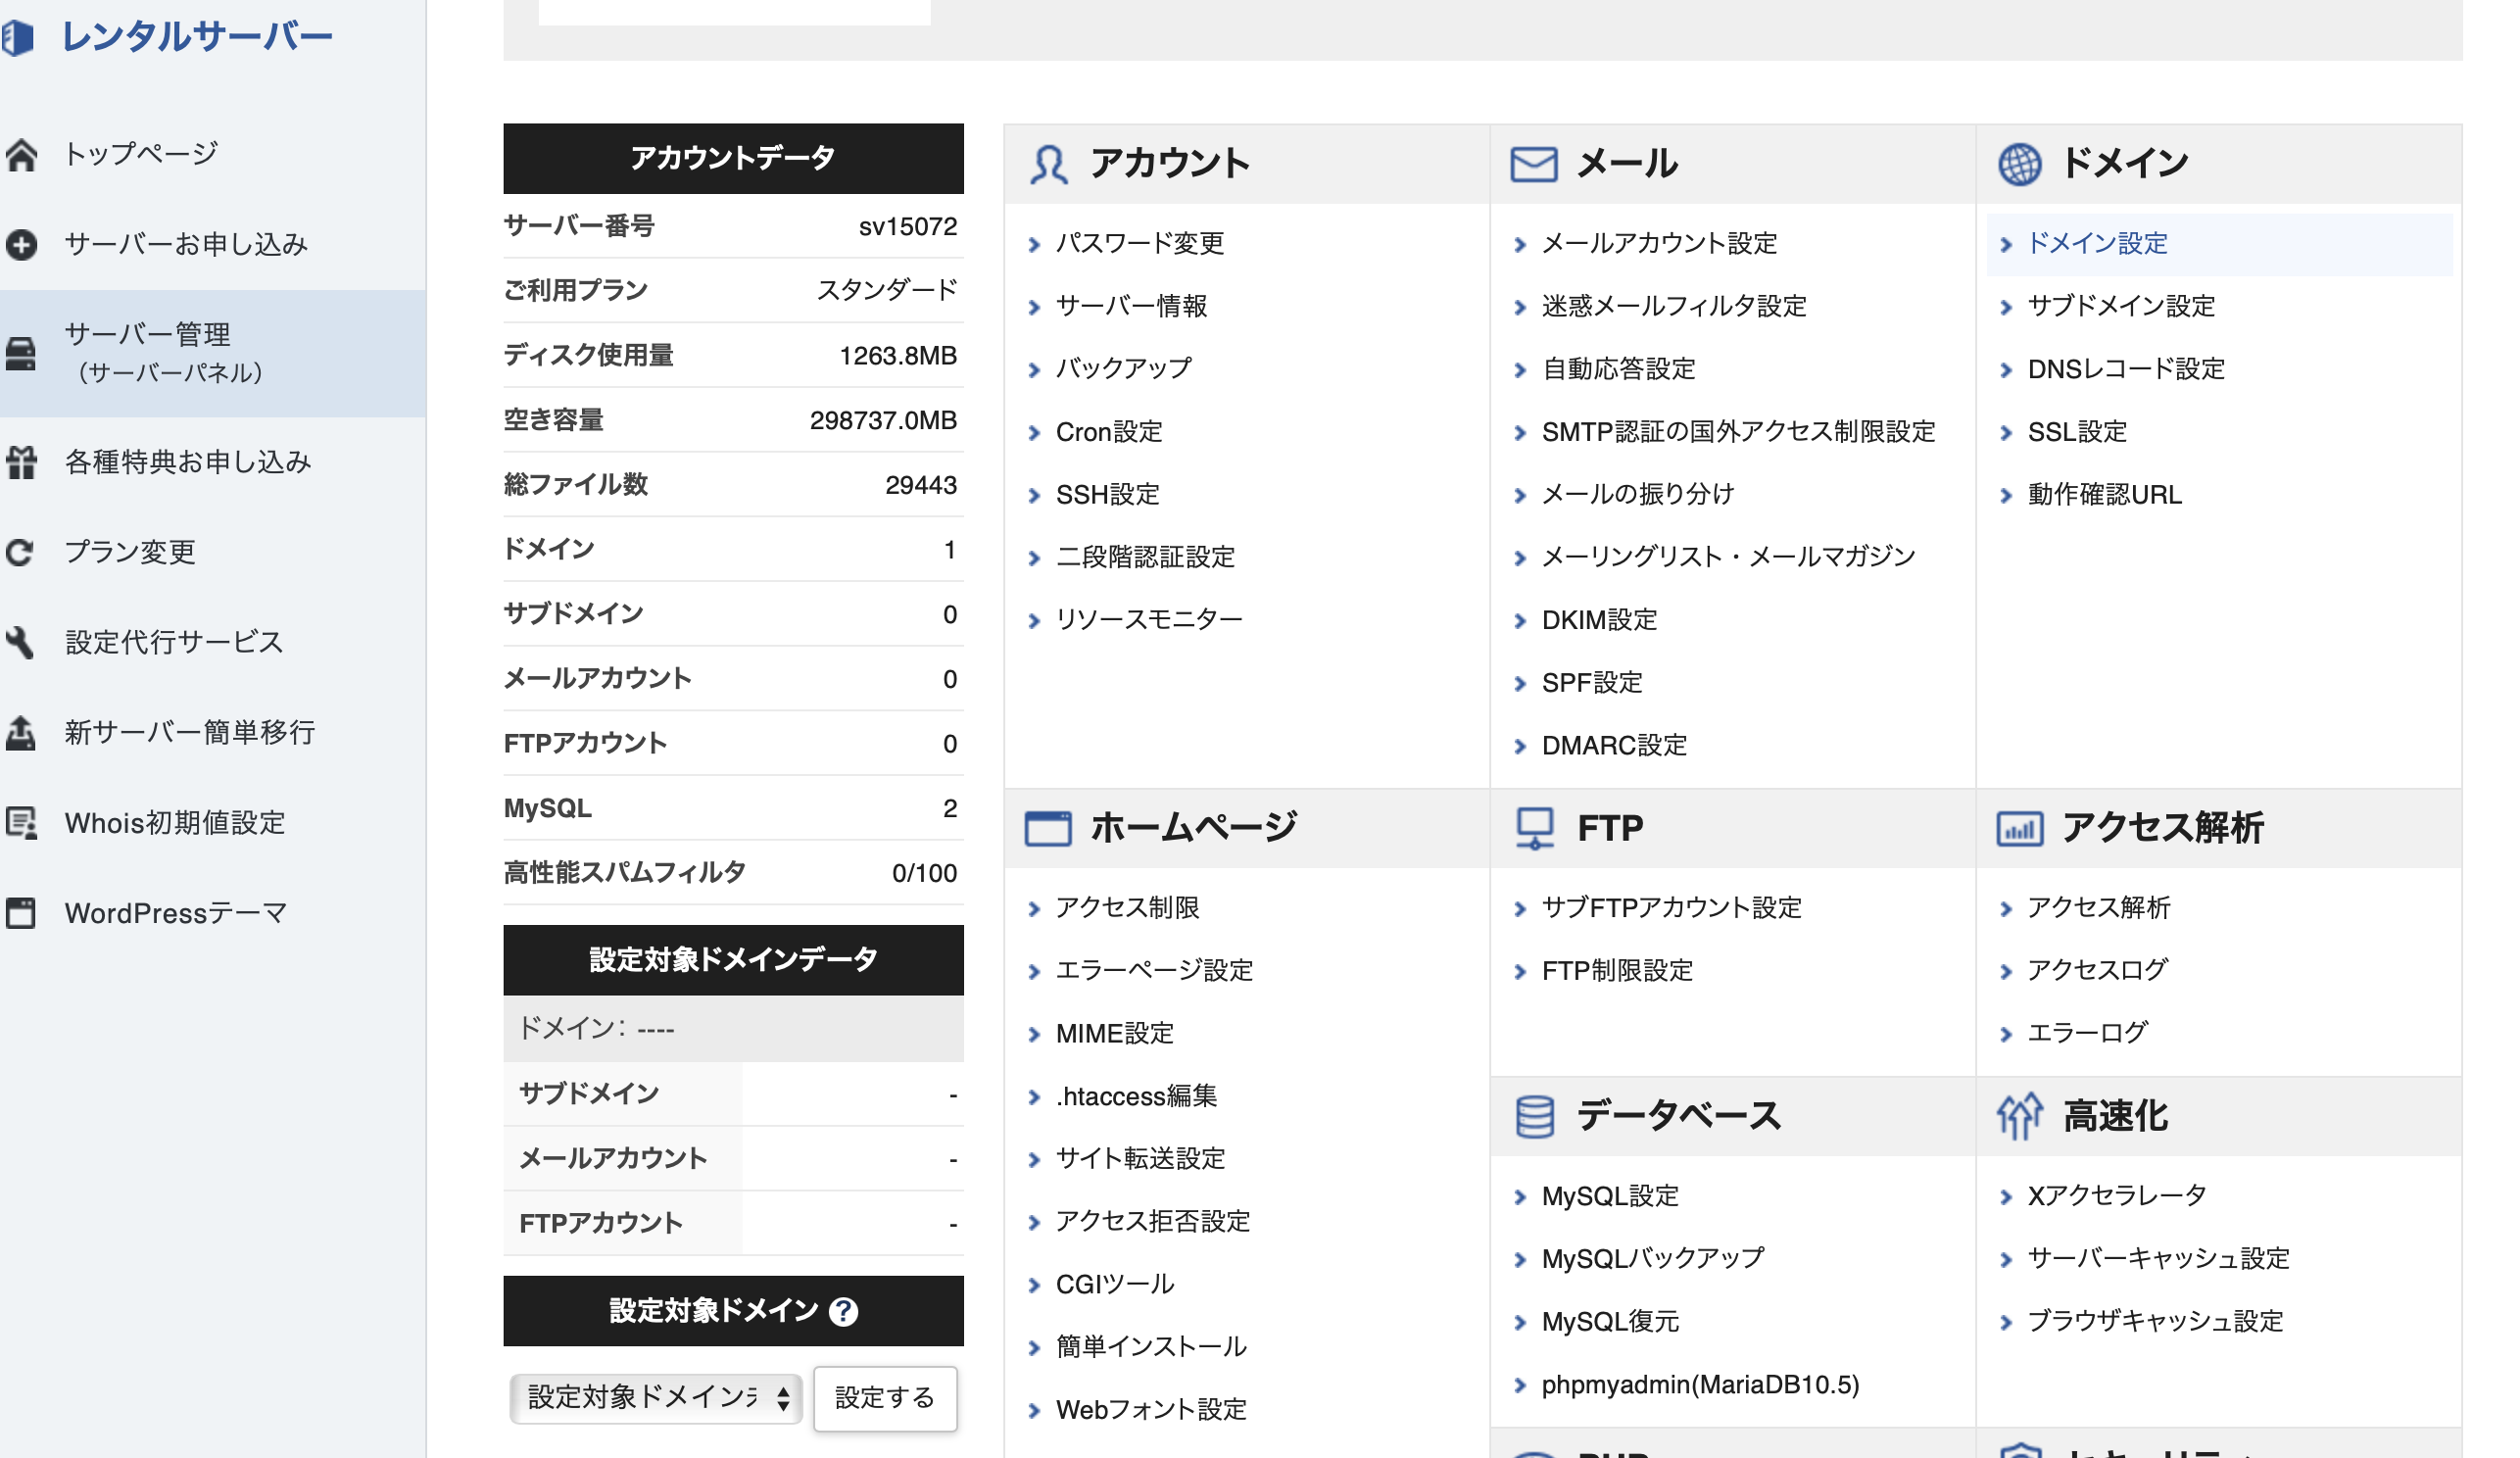Select Whois初期値設定 from sidebar menu
The height and width of the screenshot is (1458, 2520).
[x=175, y=823]
